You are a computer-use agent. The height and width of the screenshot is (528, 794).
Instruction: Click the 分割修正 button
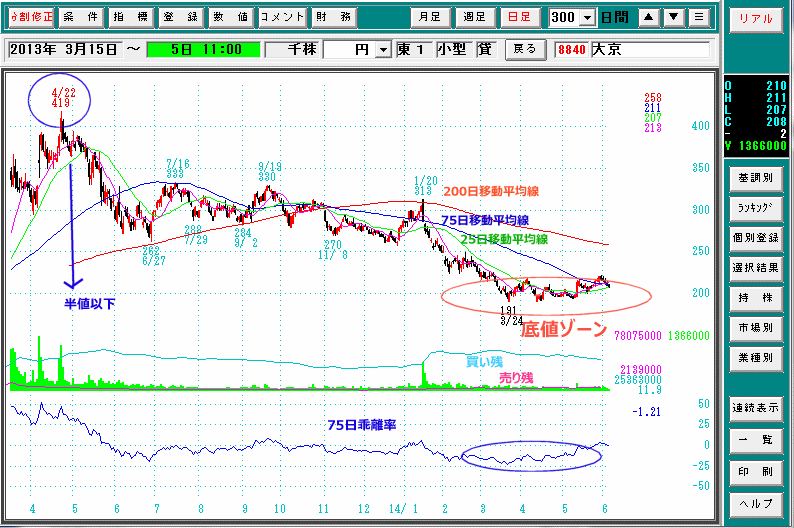coord(31,17)
